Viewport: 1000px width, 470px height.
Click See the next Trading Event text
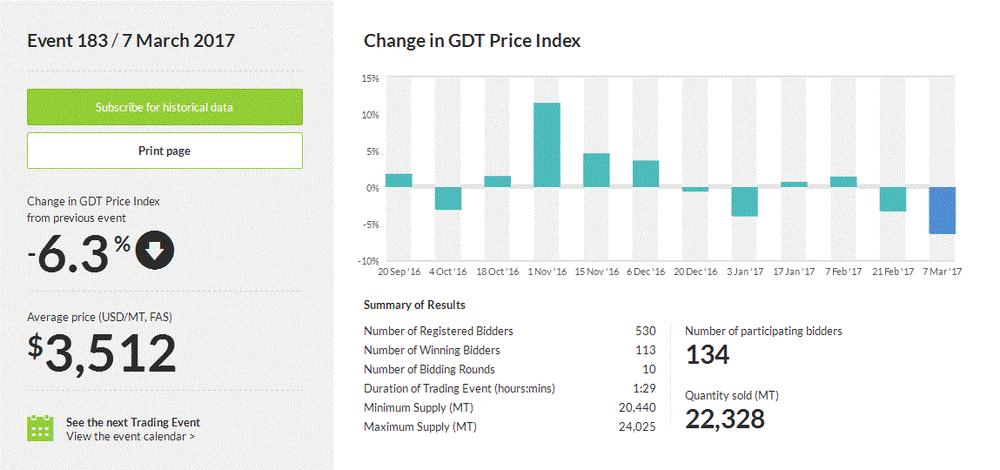pos(132,422)
